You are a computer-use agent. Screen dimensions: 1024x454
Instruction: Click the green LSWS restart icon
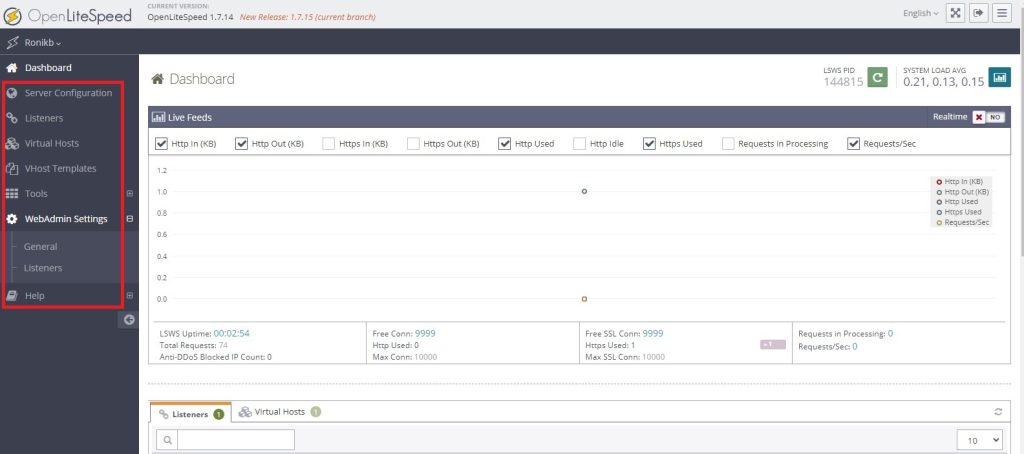pos(877,77)
